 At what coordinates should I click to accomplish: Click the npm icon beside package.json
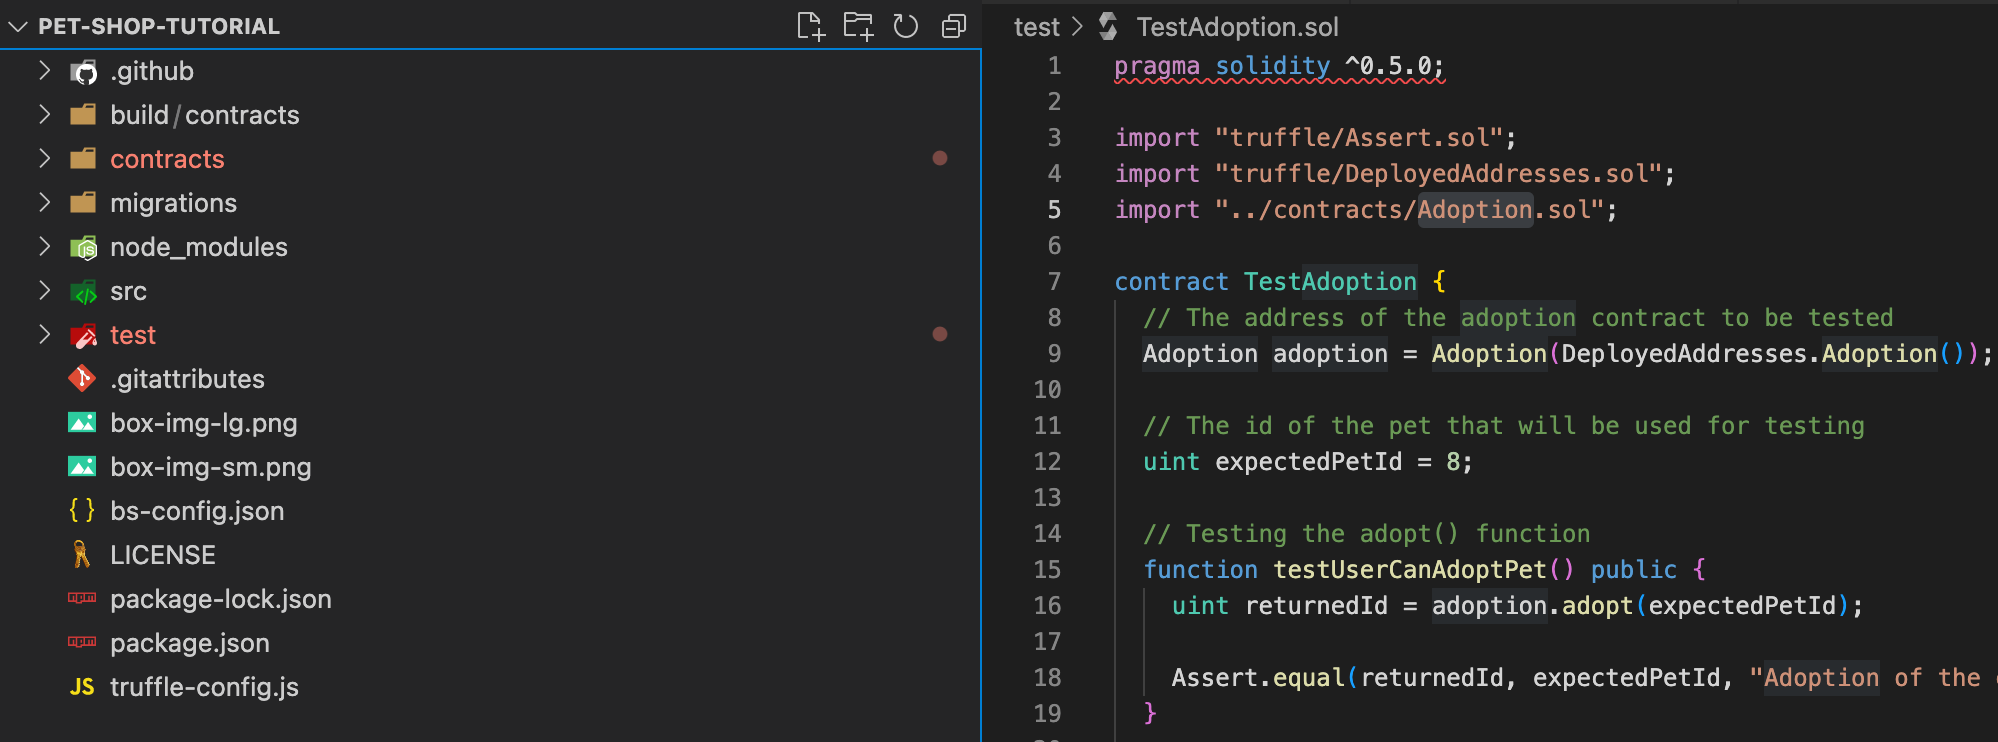pyautogui.click(x=82, y=642)
